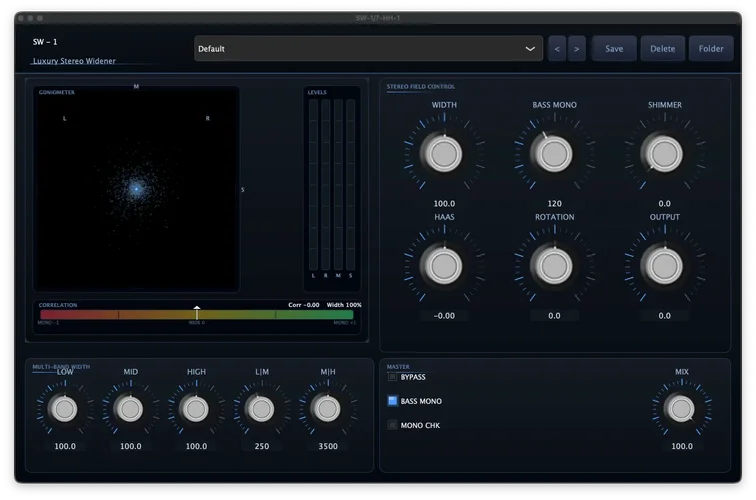
Task: Click the MID value 100.0
Action: (130, 446)
